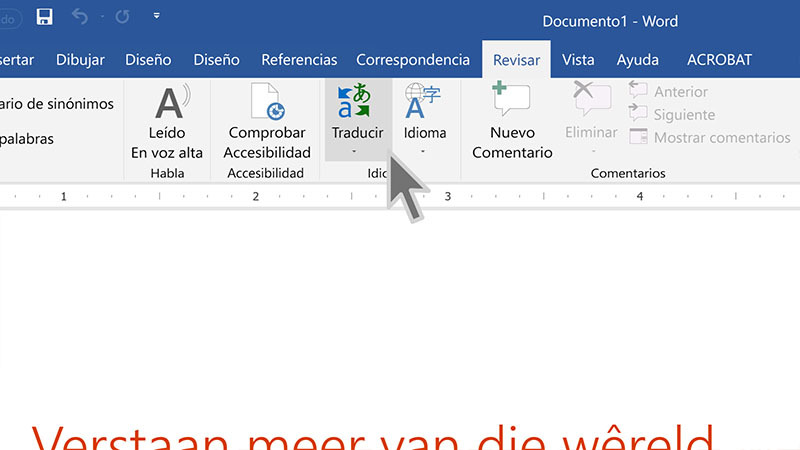Screen dimensions: 800x450
Task: Expand the Quick Access Toolbar customize arrow
Action: tap(157, 17)
